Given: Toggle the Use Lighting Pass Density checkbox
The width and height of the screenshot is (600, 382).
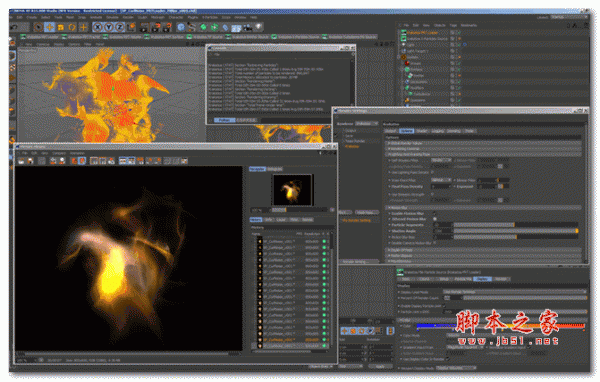Looking at the screenshot, I should point(432,172).
